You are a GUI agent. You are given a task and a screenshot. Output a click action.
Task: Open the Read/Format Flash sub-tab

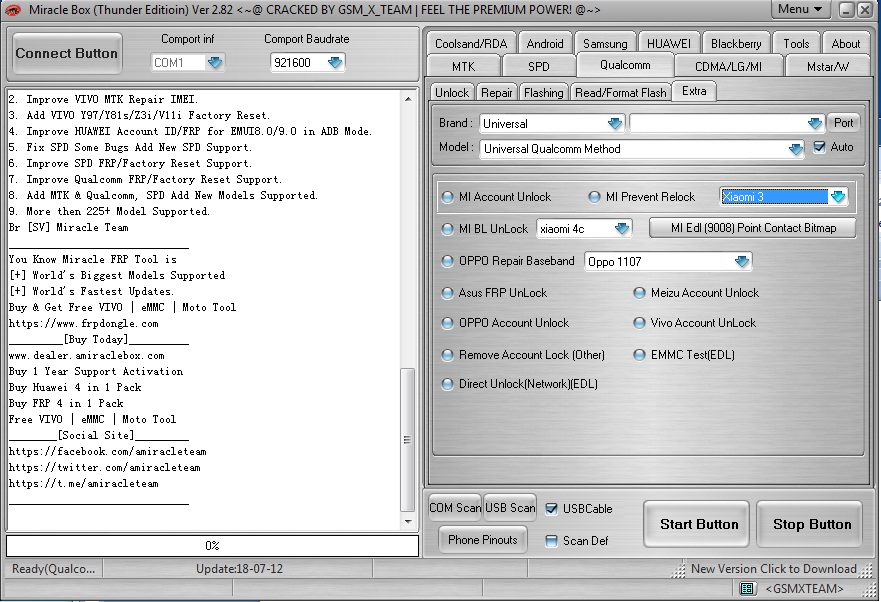[620, 92]
